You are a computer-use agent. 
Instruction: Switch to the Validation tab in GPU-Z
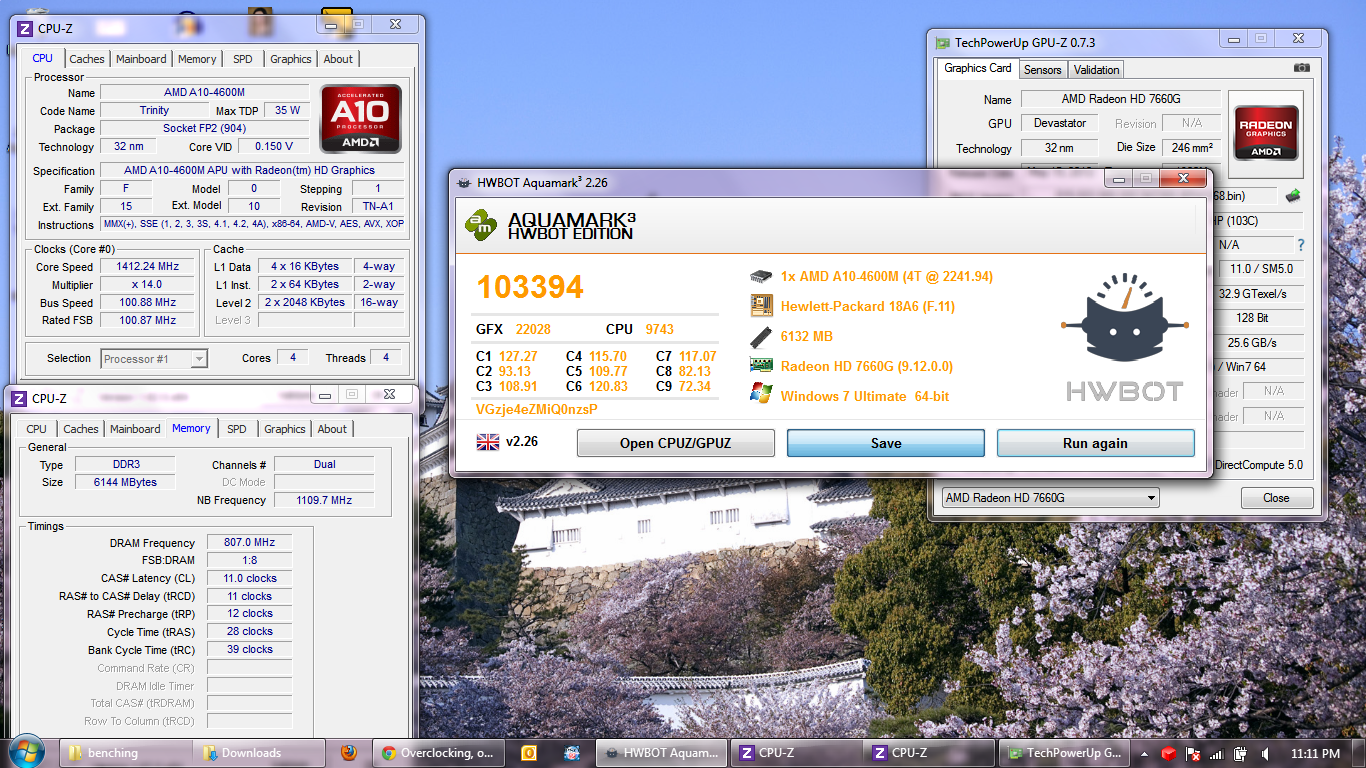coord(1096,69)
